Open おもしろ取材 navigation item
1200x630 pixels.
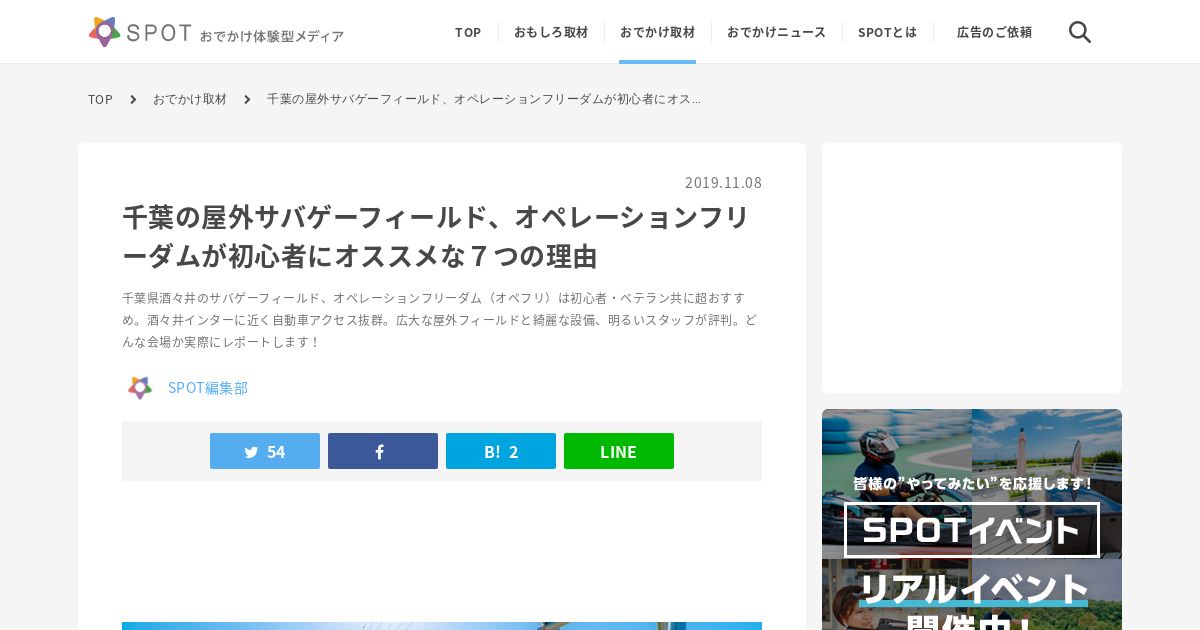coord(551,32)
